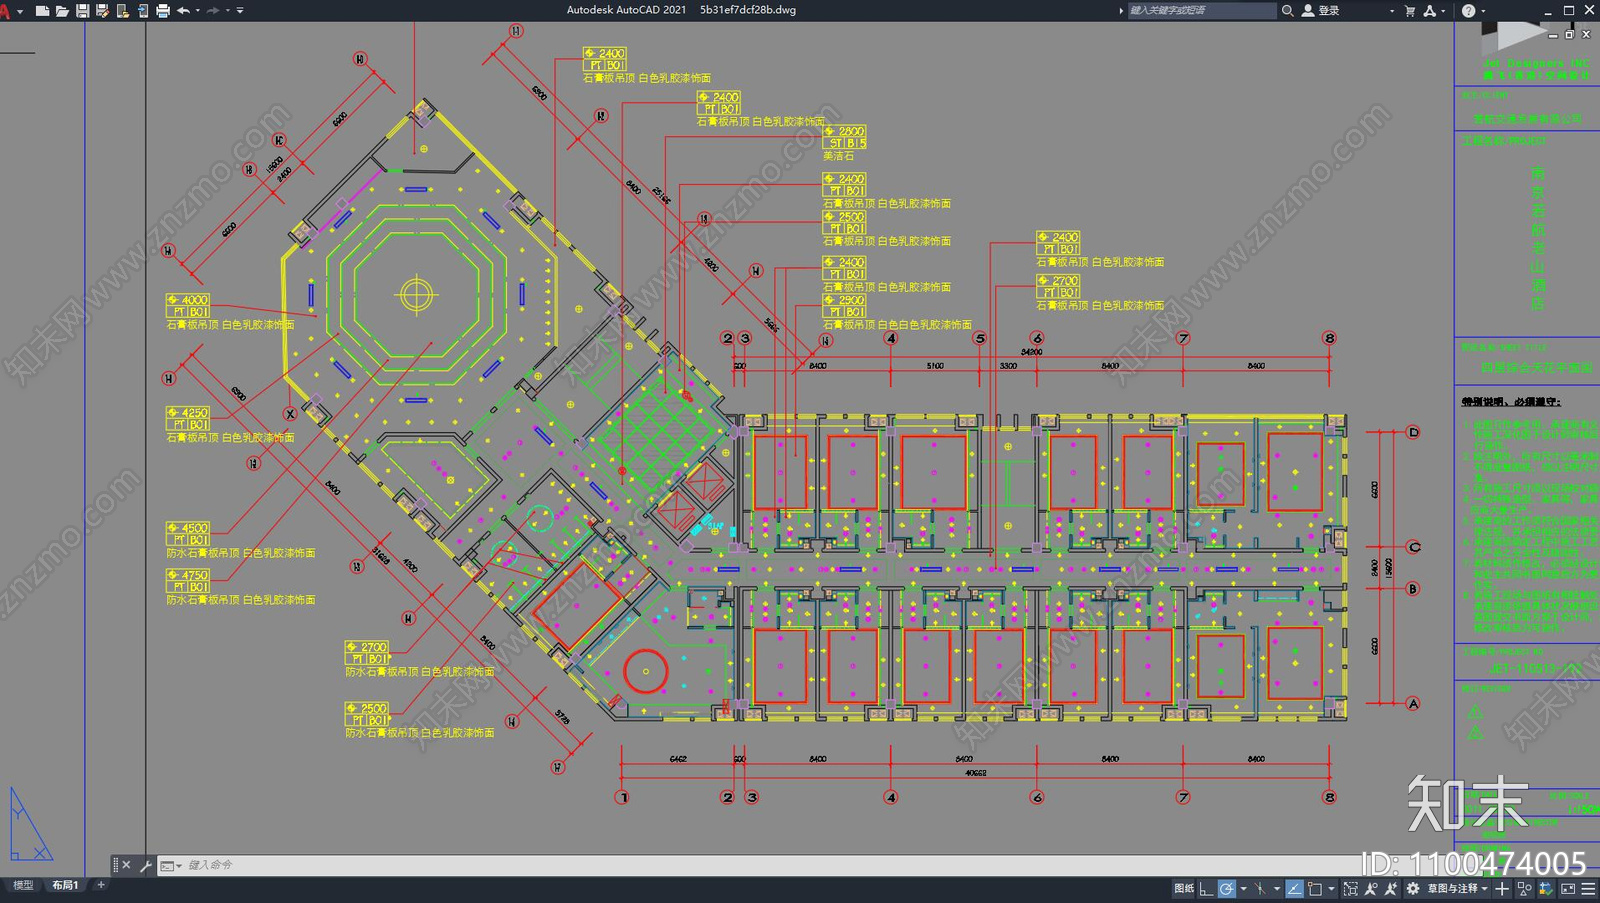Click the annotation scale plus icon
This screenshot has width=1600, height=903.
pyautogui.click(x=1502, y=888)
